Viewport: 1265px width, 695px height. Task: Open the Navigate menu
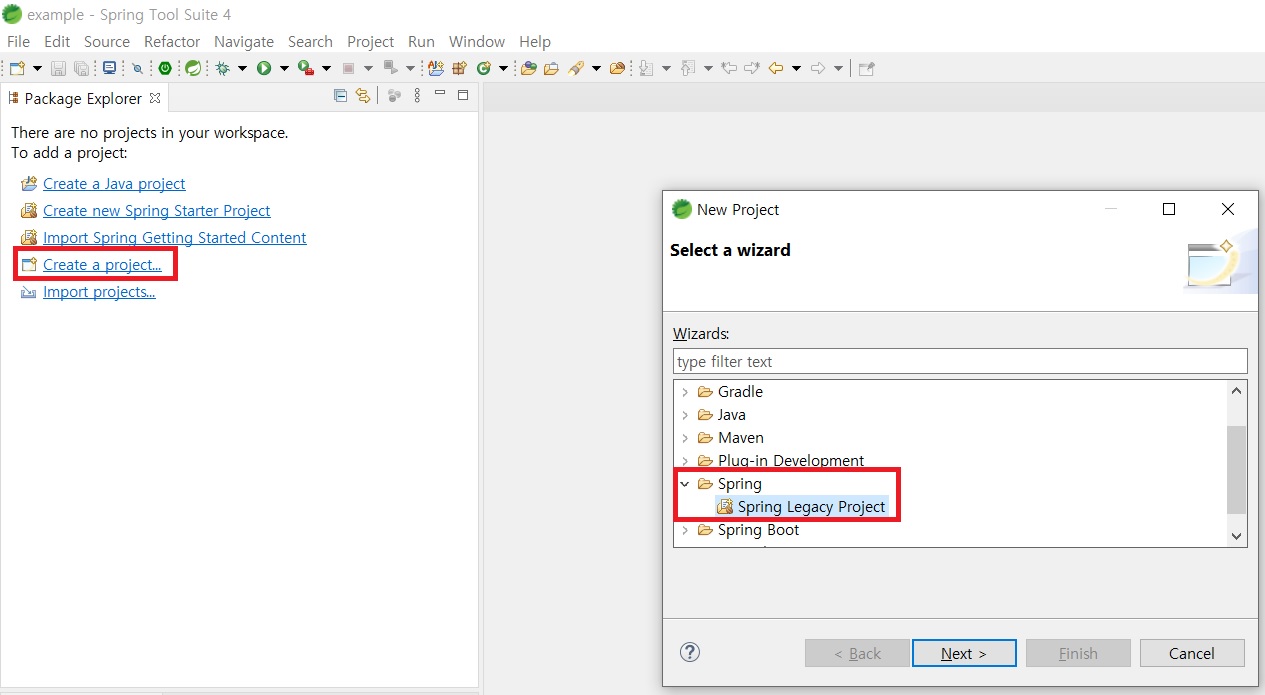[244, 41]
